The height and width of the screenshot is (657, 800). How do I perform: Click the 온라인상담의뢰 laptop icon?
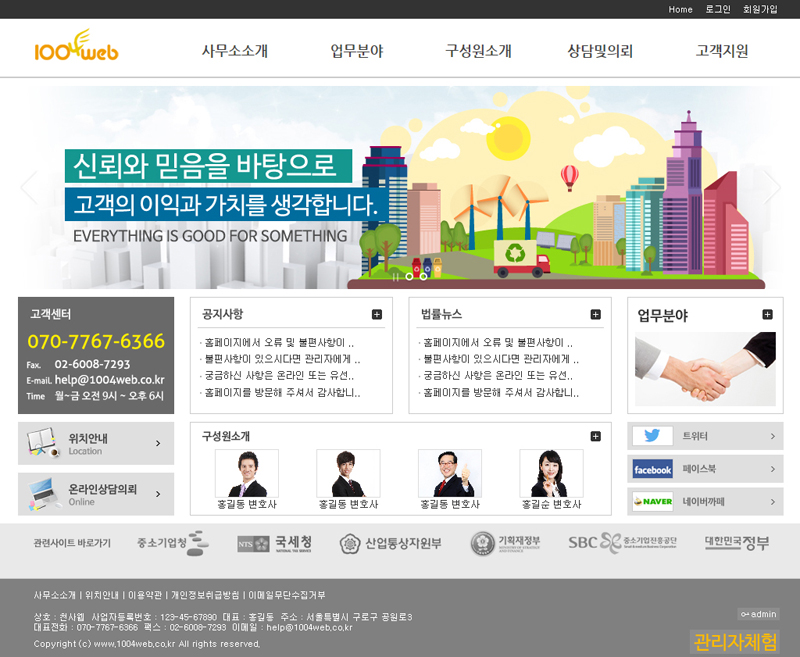41,493
